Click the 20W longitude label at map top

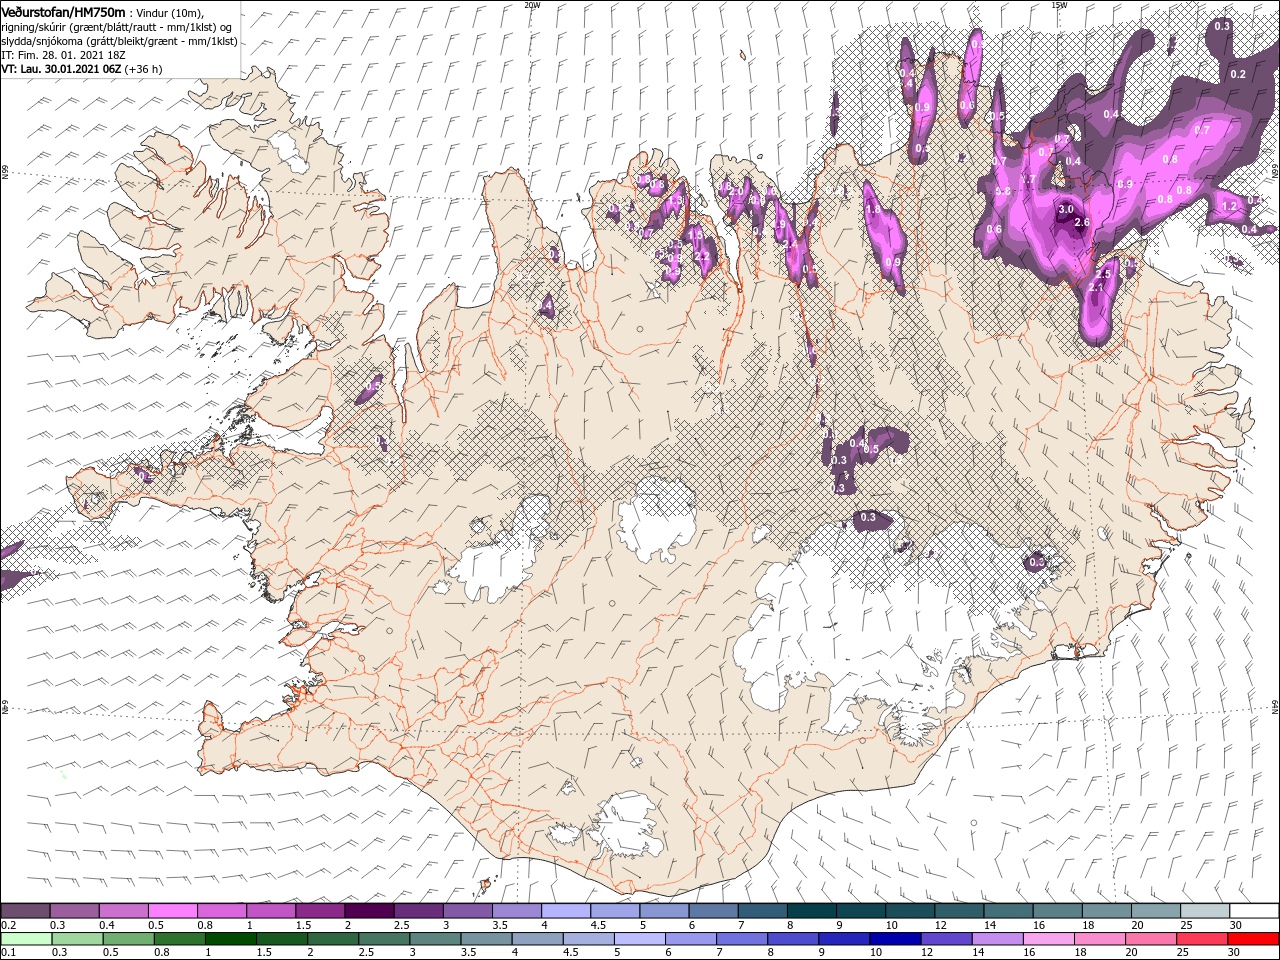pyautogui.click(x=532, y=5)
